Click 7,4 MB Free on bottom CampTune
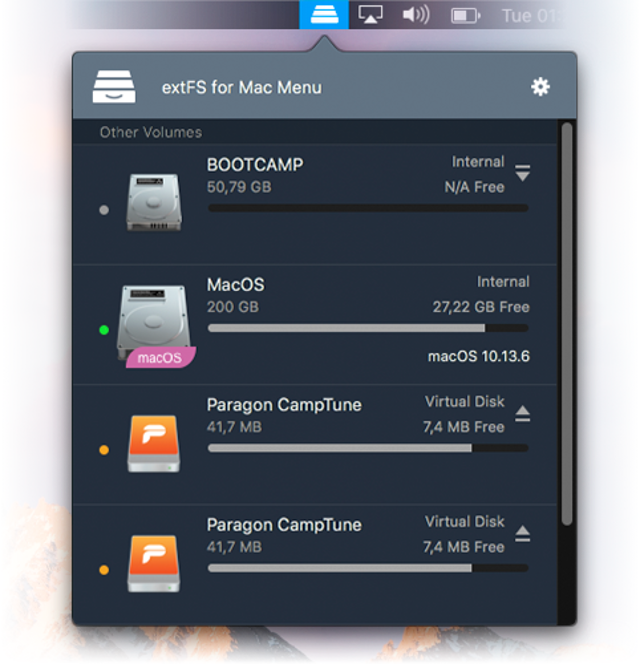 tap(464, 547)
